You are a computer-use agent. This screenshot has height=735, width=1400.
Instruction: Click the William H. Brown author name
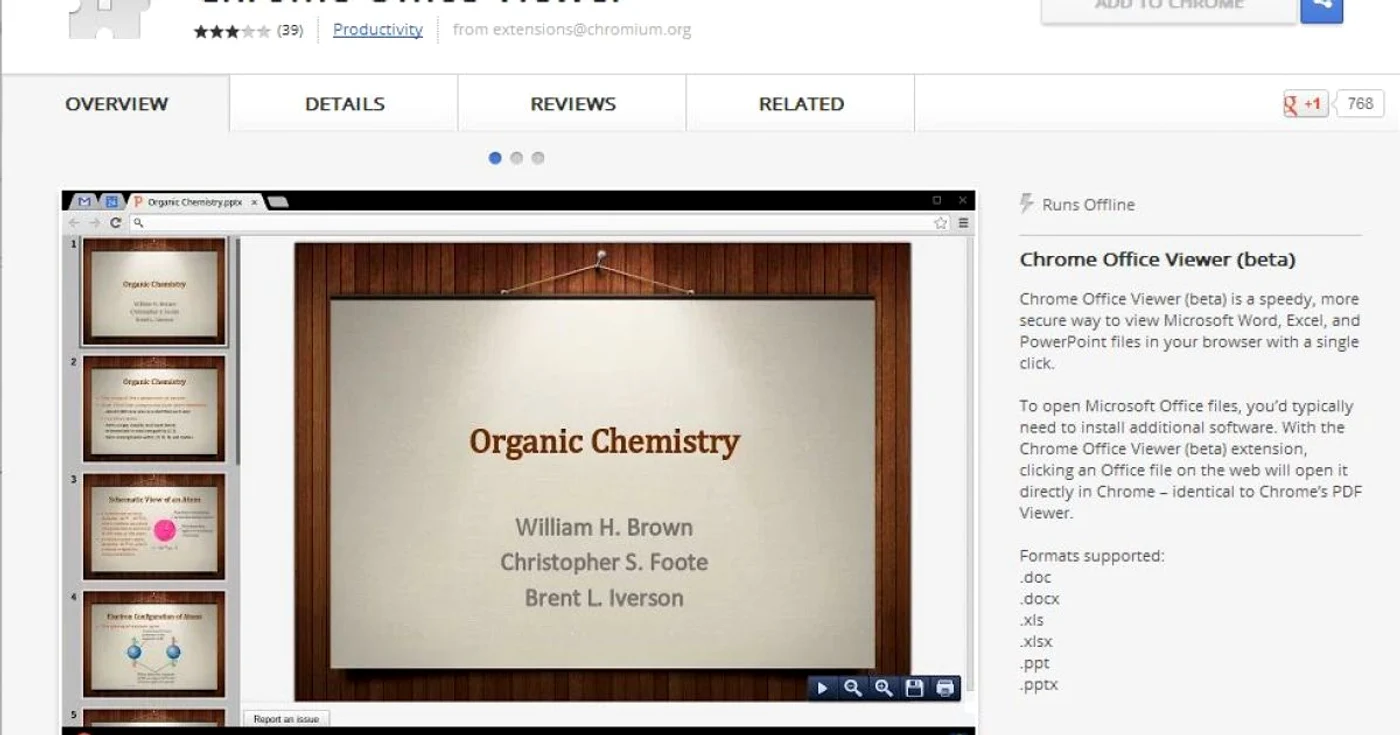(604, 527)
